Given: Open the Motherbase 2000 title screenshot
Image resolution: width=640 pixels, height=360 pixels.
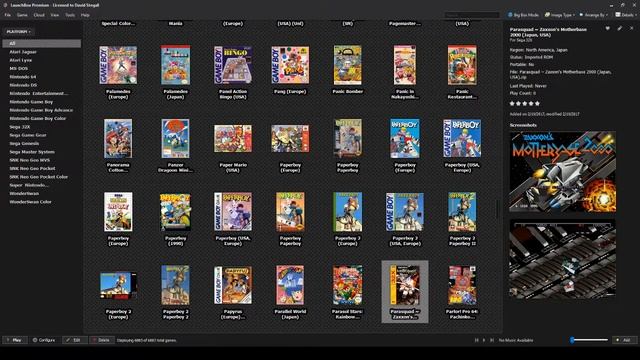Looking at the screenshot, I should 562,171.
